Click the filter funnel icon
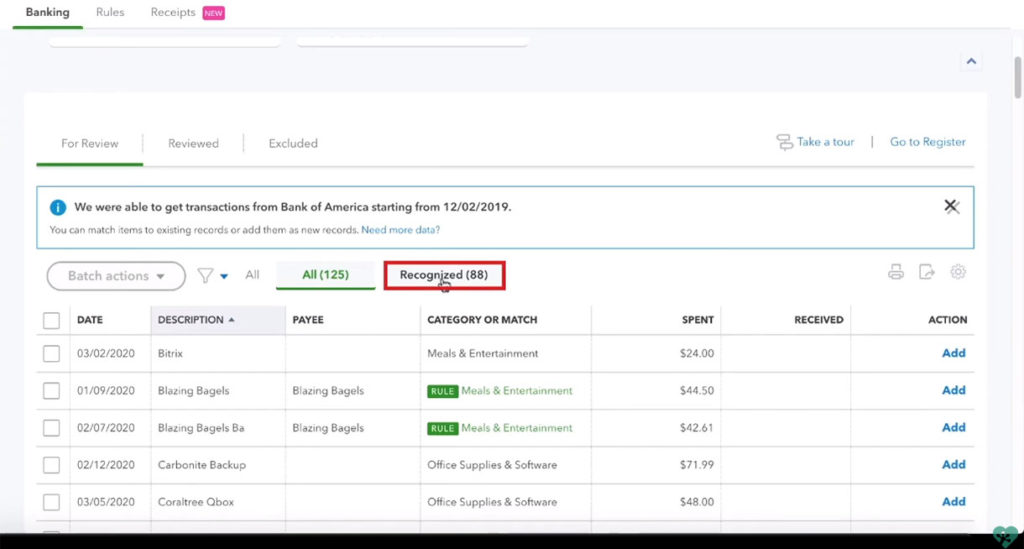This screenshot has width=1024, height=549. click(x=205, y=275)
